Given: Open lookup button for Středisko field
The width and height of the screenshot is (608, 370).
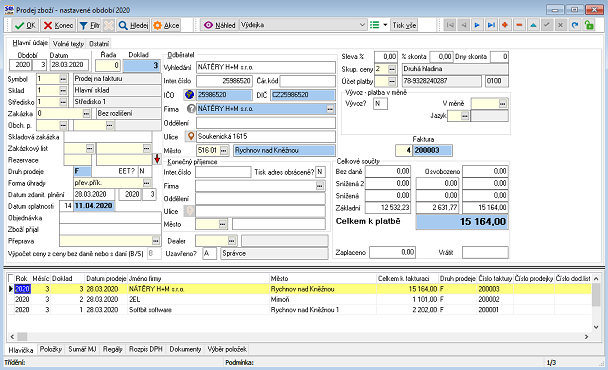Looking at the screenshot, I should coord(63,102).
